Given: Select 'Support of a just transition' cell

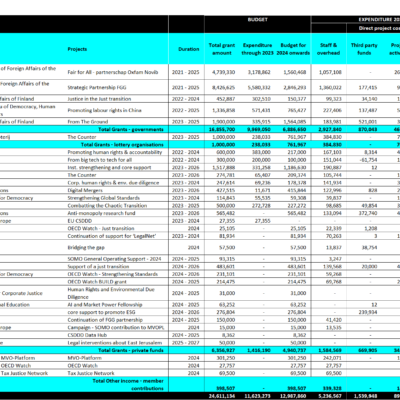Looking at the screenshot, I should click(x=98, y=266).
